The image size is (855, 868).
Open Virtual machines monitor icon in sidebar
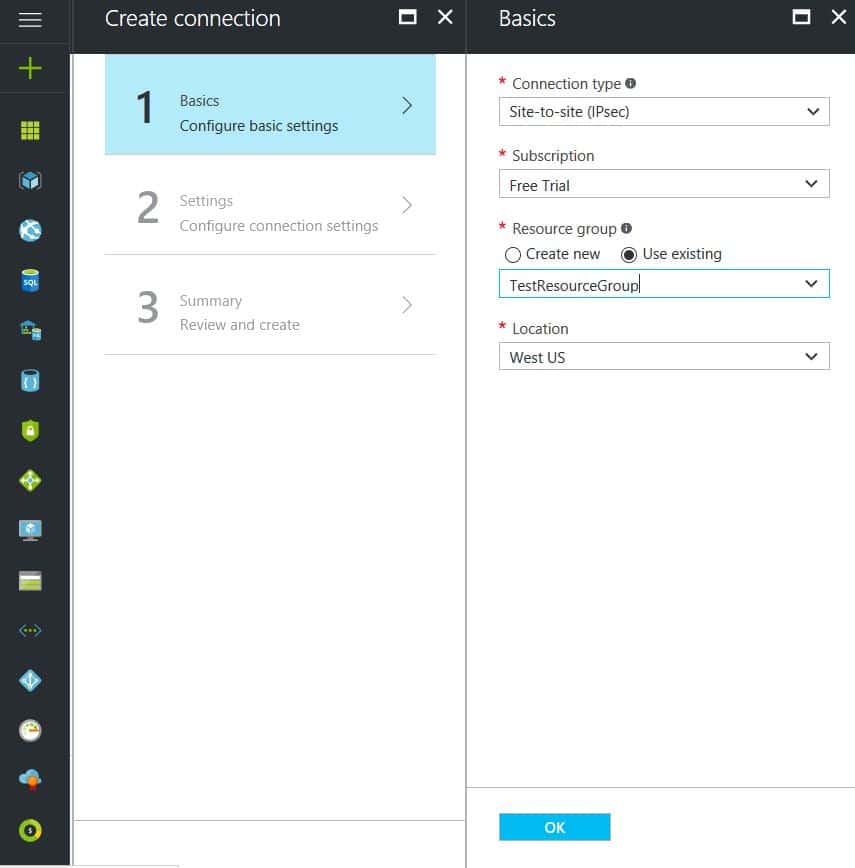pyautogui.click(x=30, y=530)
